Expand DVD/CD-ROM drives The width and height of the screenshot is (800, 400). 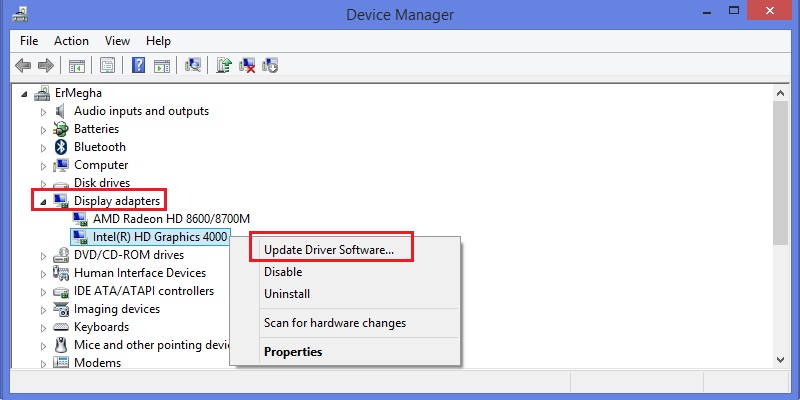point(44,256)
